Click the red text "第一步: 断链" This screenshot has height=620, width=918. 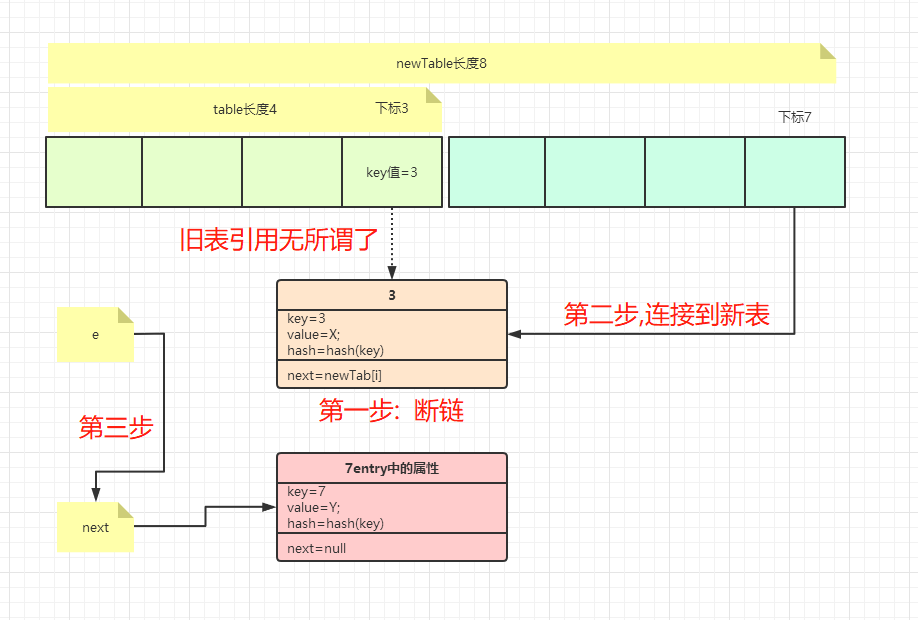394,410
